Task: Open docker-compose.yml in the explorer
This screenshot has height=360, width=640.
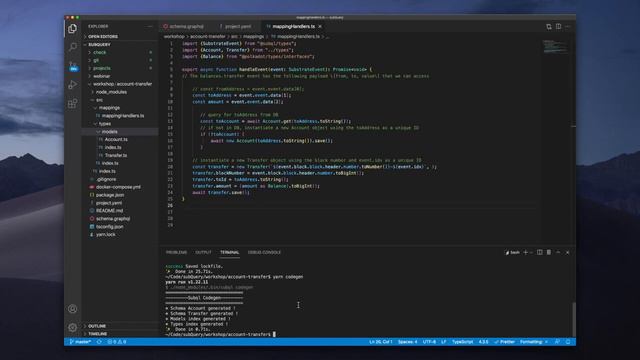Action: (x=118, y=187)
